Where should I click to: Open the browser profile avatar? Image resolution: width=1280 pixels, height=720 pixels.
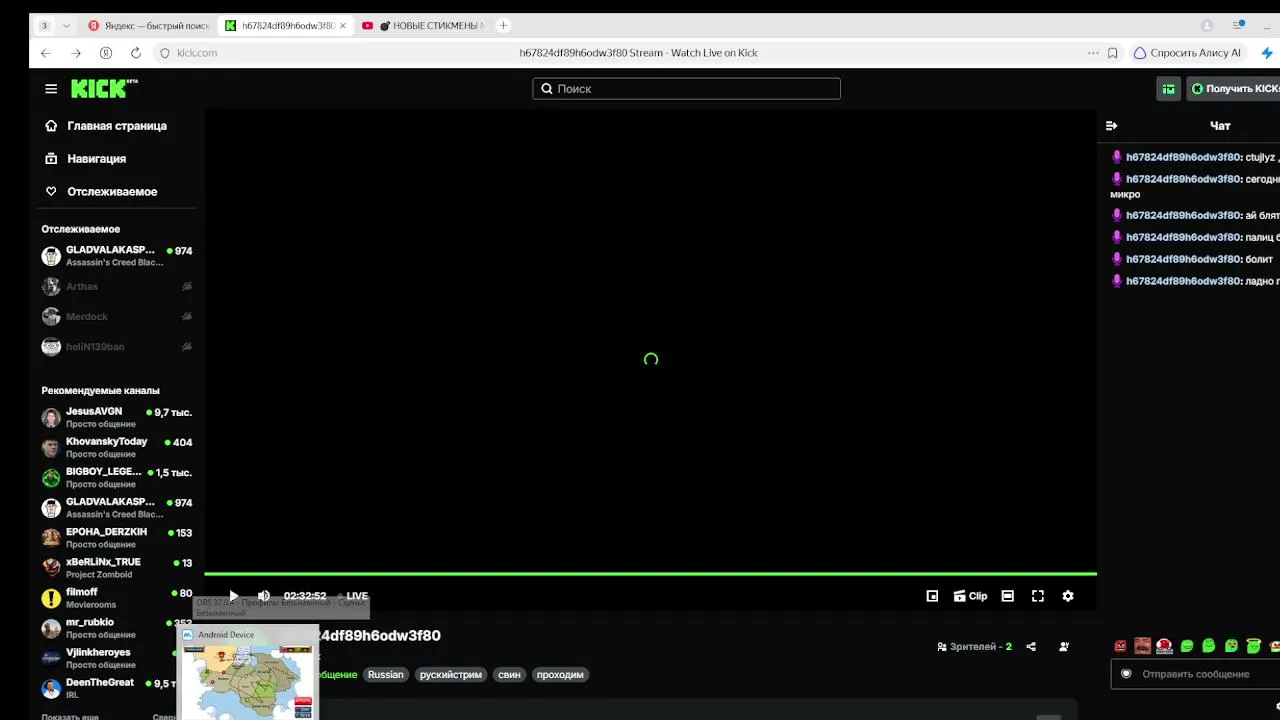[x=1207, y=26]
